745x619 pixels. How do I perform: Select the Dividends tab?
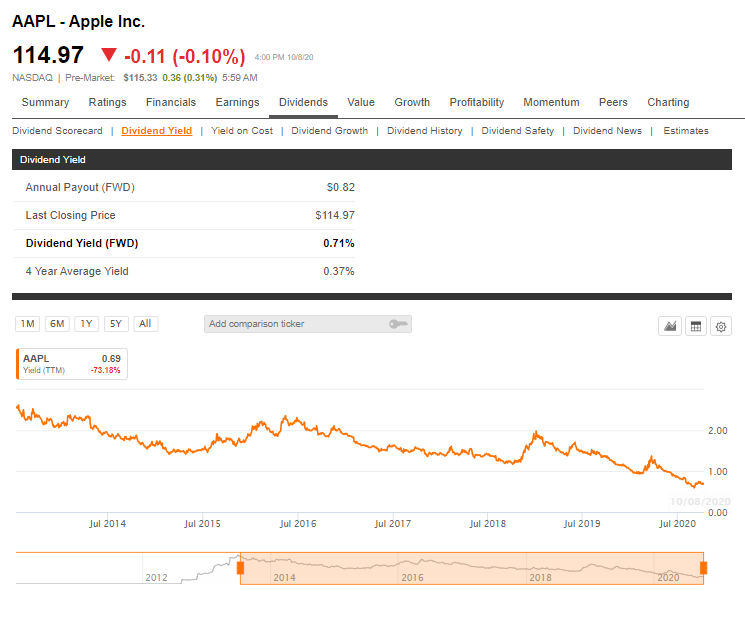303,102
